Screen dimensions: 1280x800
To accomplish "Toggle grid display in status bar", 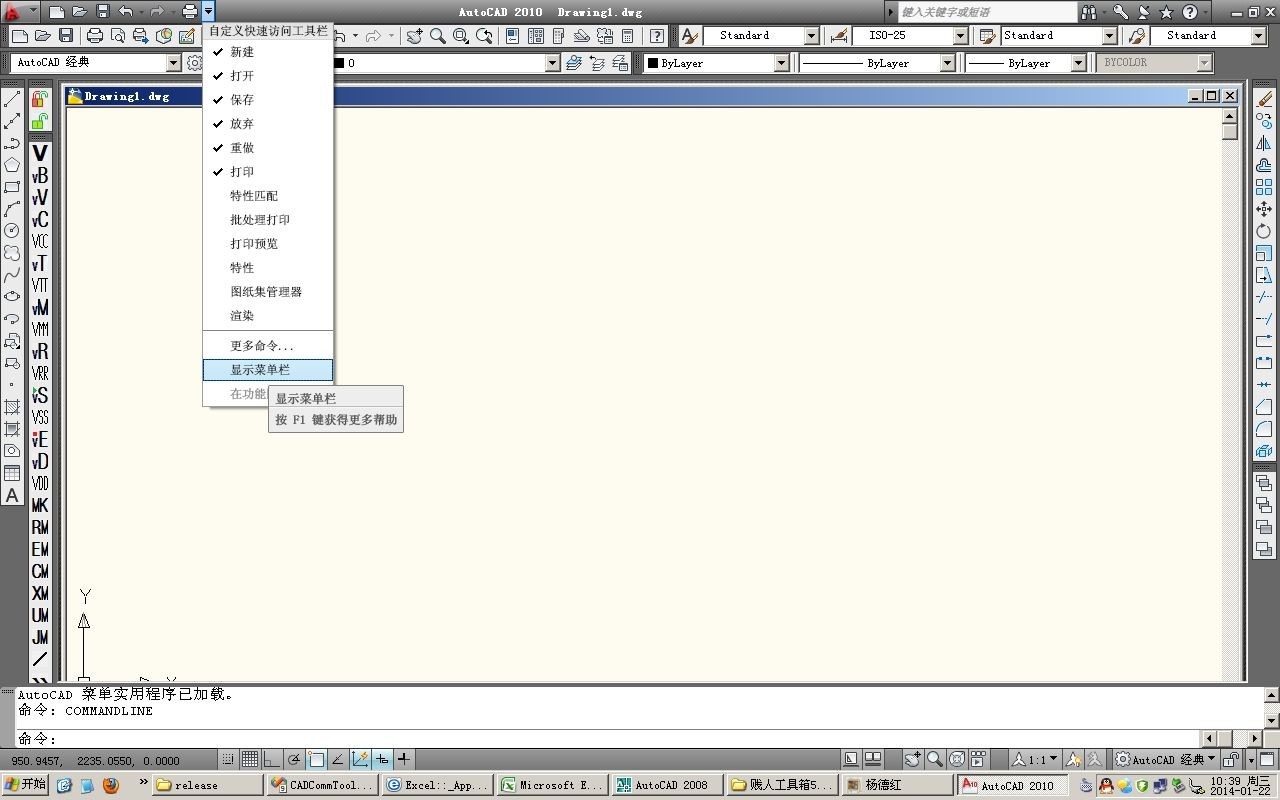I will pyautogui.click(x=250, y=760).
